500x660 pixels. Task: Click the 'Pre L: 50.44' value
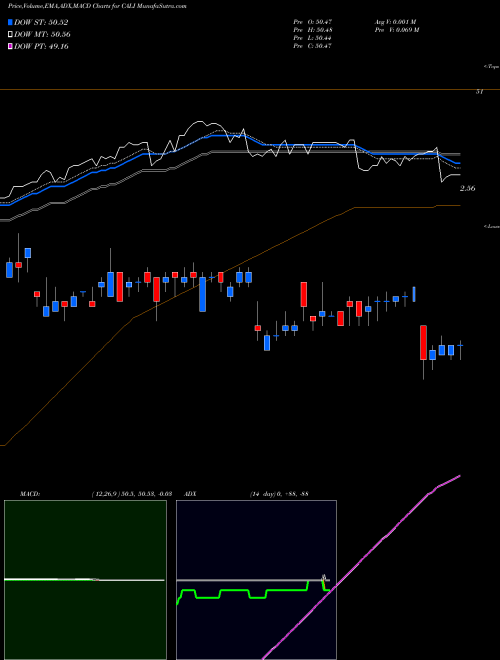click(x=312, y=38)
